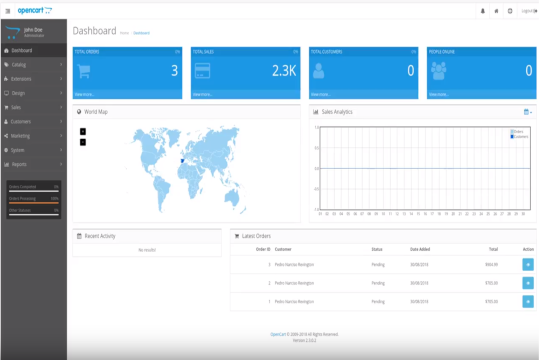Click the OpenCart logo
Viewport: 540px width, 360px height.
pyautogui.click(x=35, y=11)
